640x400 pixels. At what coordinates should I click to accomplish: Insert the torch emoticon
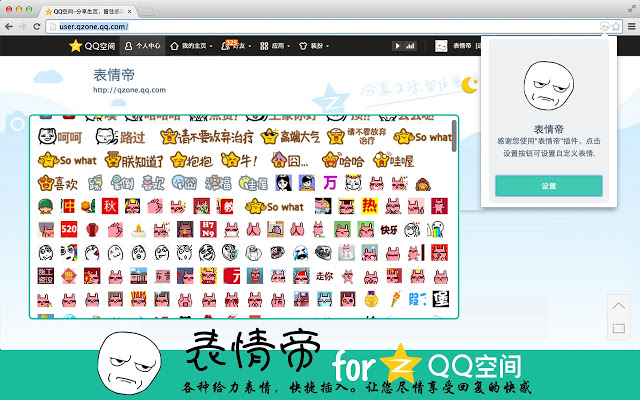(396, 300)
